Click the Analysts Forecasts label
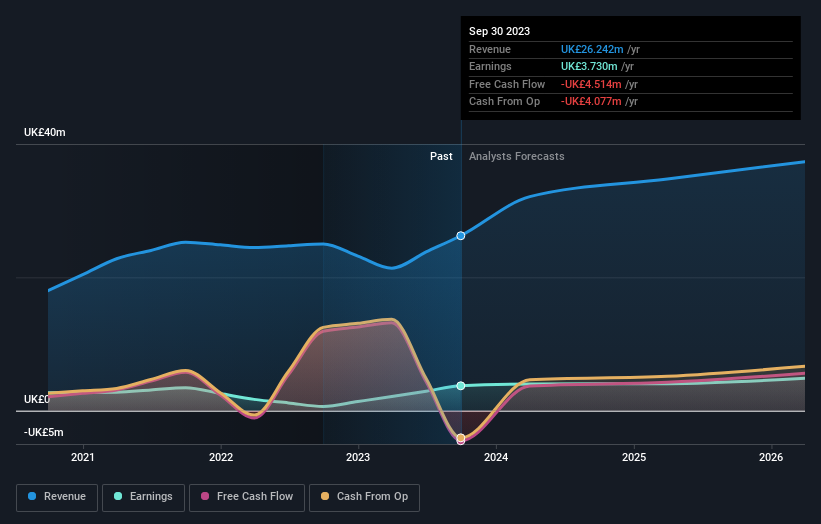This screenshot has height=524, width=821. (x=517, y=157)
